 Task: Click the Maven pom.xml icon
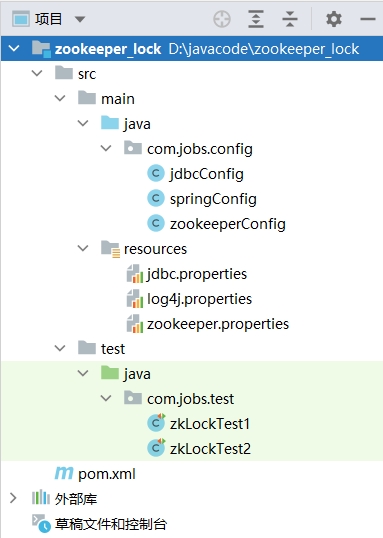64,473
